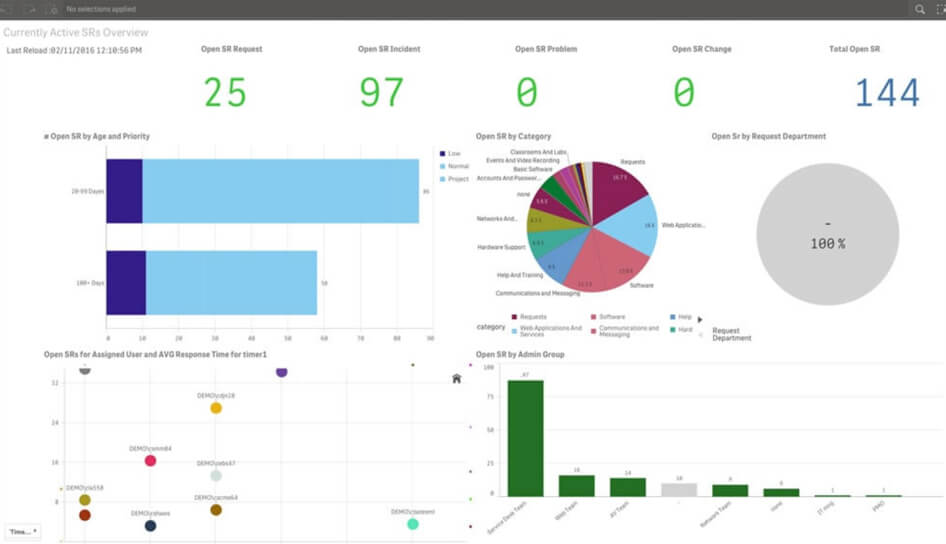Select the Help legend entry
The height and width of the screenshot is (544, 946).
(x=681, y=317)
